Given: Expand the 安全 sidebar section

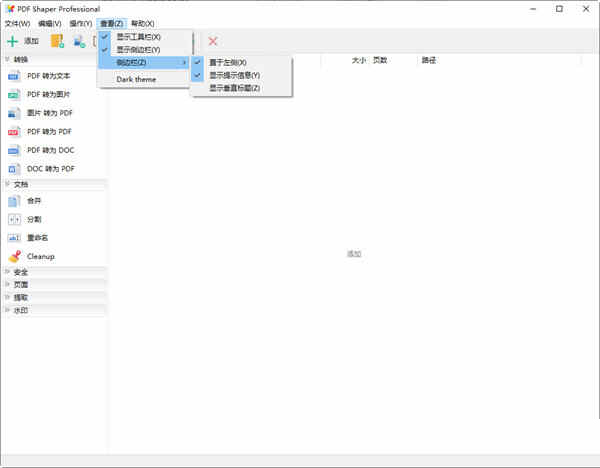Looking at the screenshot, I should (x=21, y=272).
